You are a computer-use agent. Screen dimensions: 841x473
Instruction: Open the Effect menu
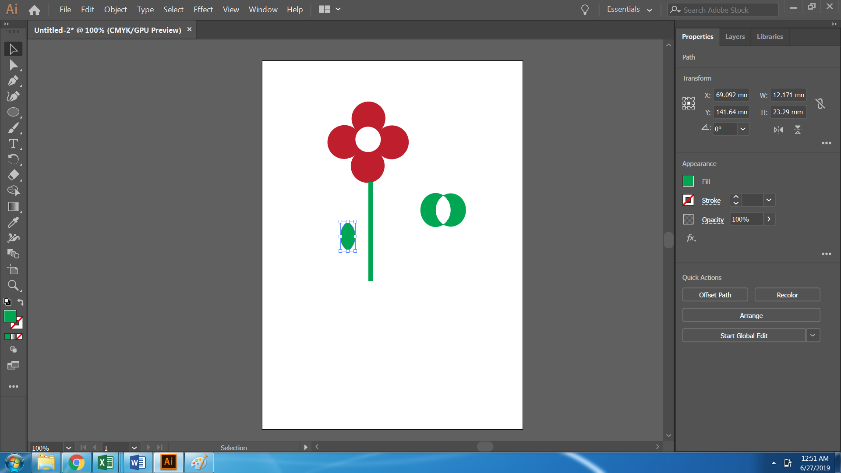click(x=203, y=9)
